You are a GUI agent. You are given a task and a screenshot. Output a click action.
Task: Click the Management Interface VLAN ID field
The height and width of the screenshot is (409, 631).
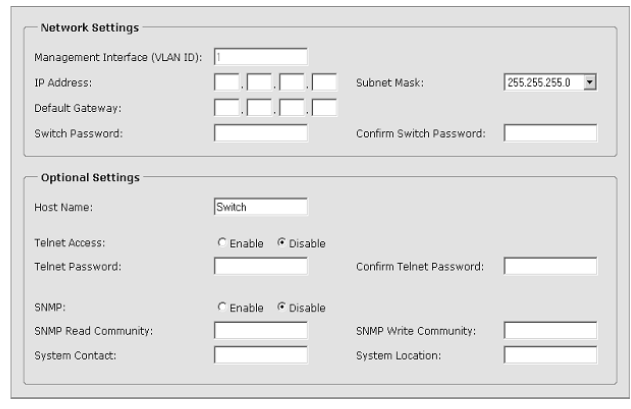point(260,57)
